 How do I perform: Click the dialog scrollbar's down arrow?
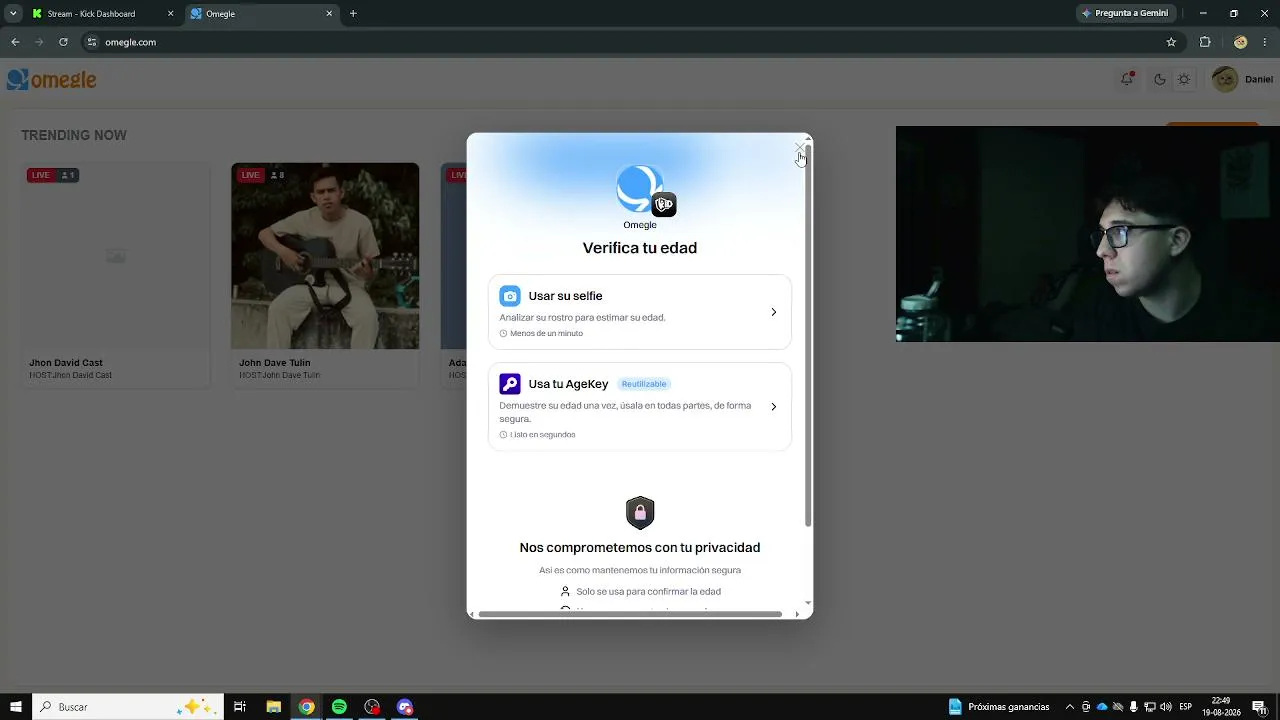(x=808, y=602)
